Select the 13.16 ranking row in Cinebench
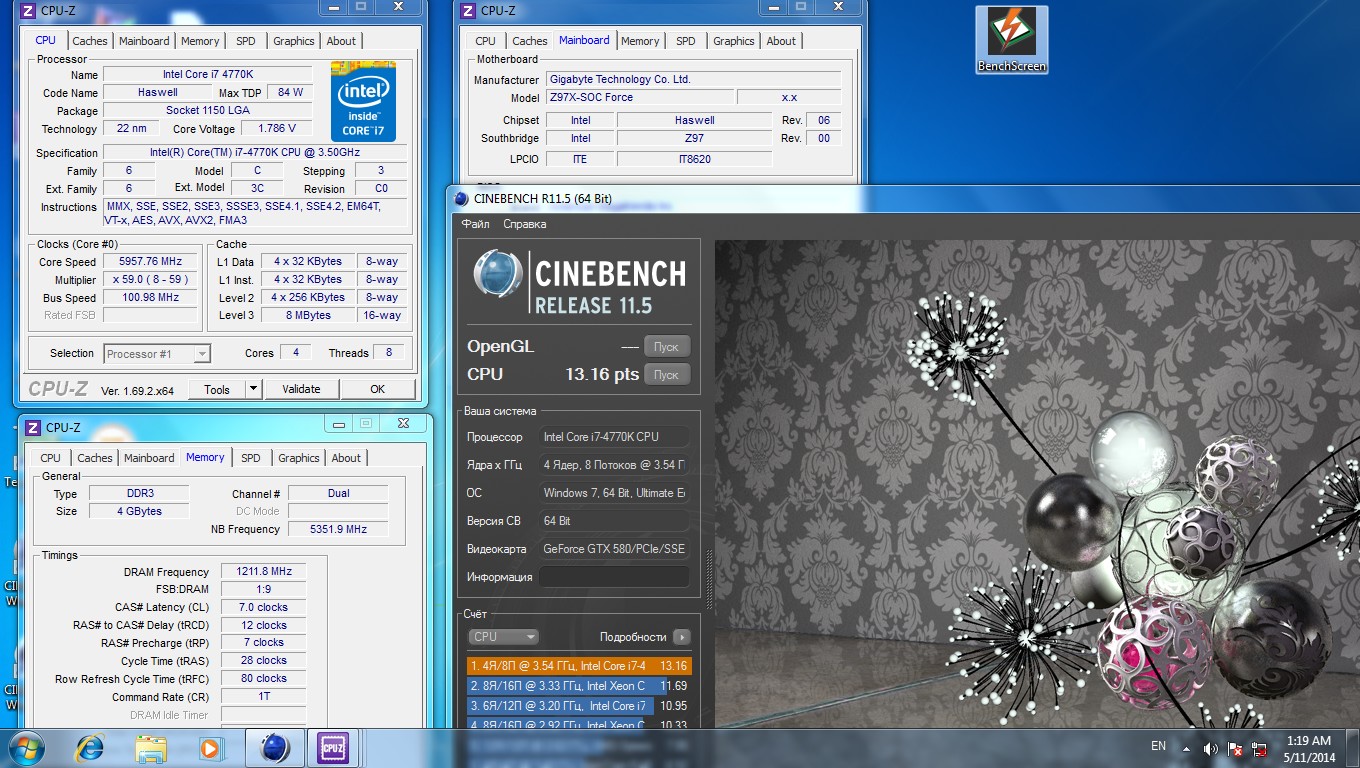The image size is (1360, 768). 579,665
